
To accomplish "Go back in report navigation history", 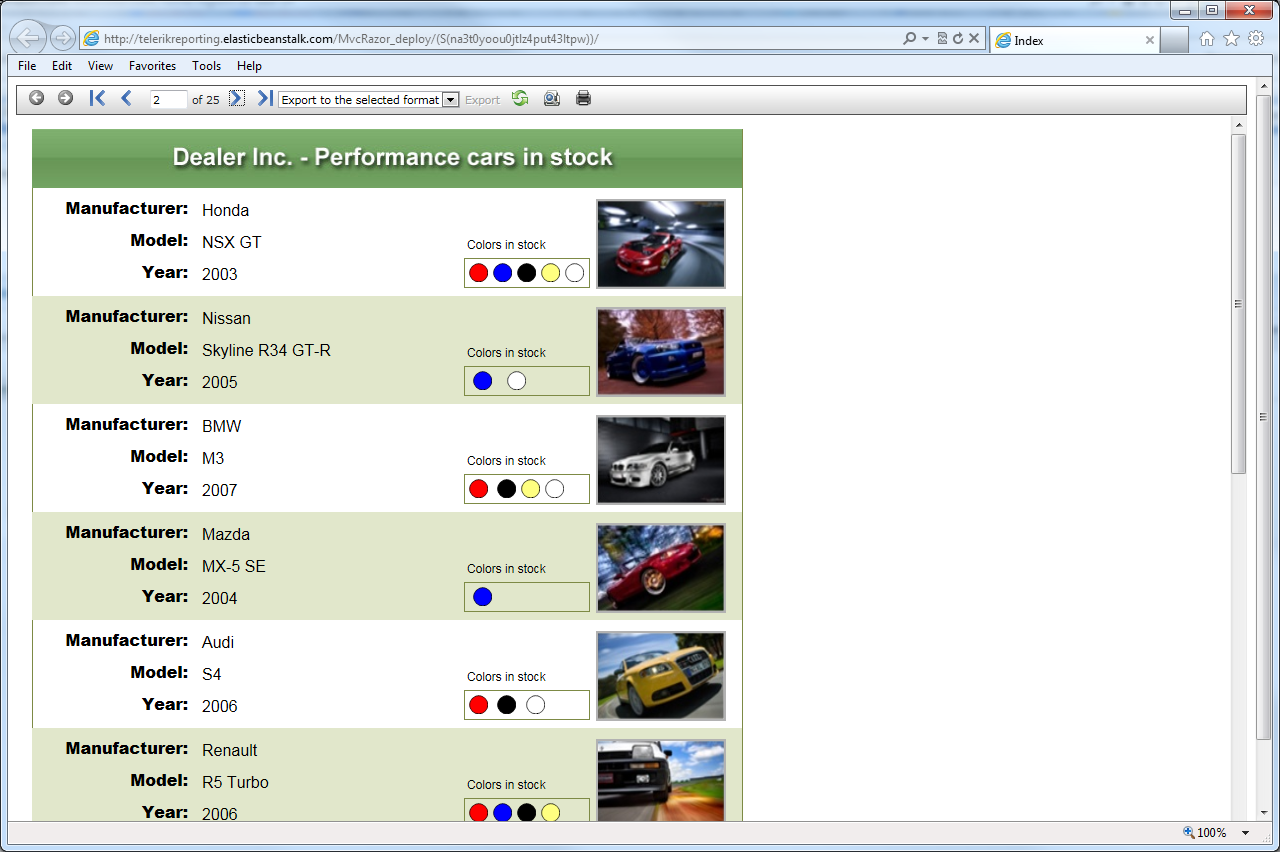I will [37, 98].
